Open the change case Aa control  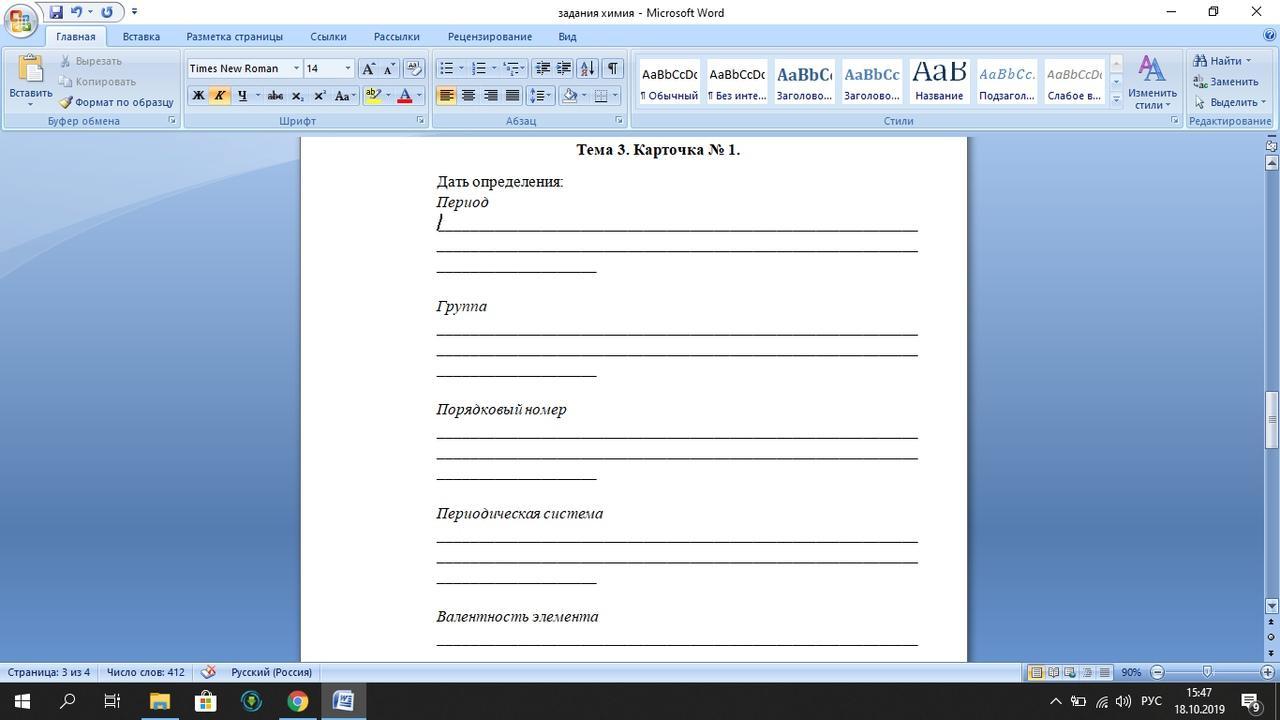tap(344, 96)
